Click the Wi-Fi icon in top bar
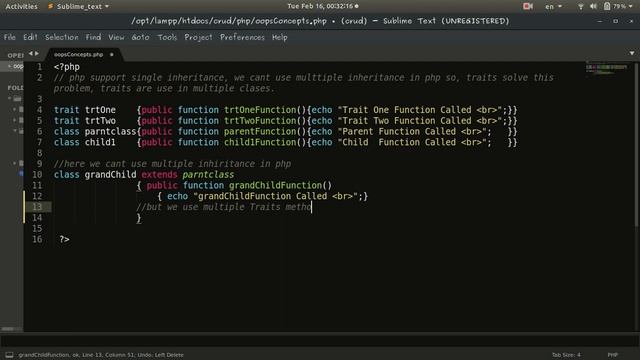The width and height of the screenshot is (640, 360). coord(580,6)
